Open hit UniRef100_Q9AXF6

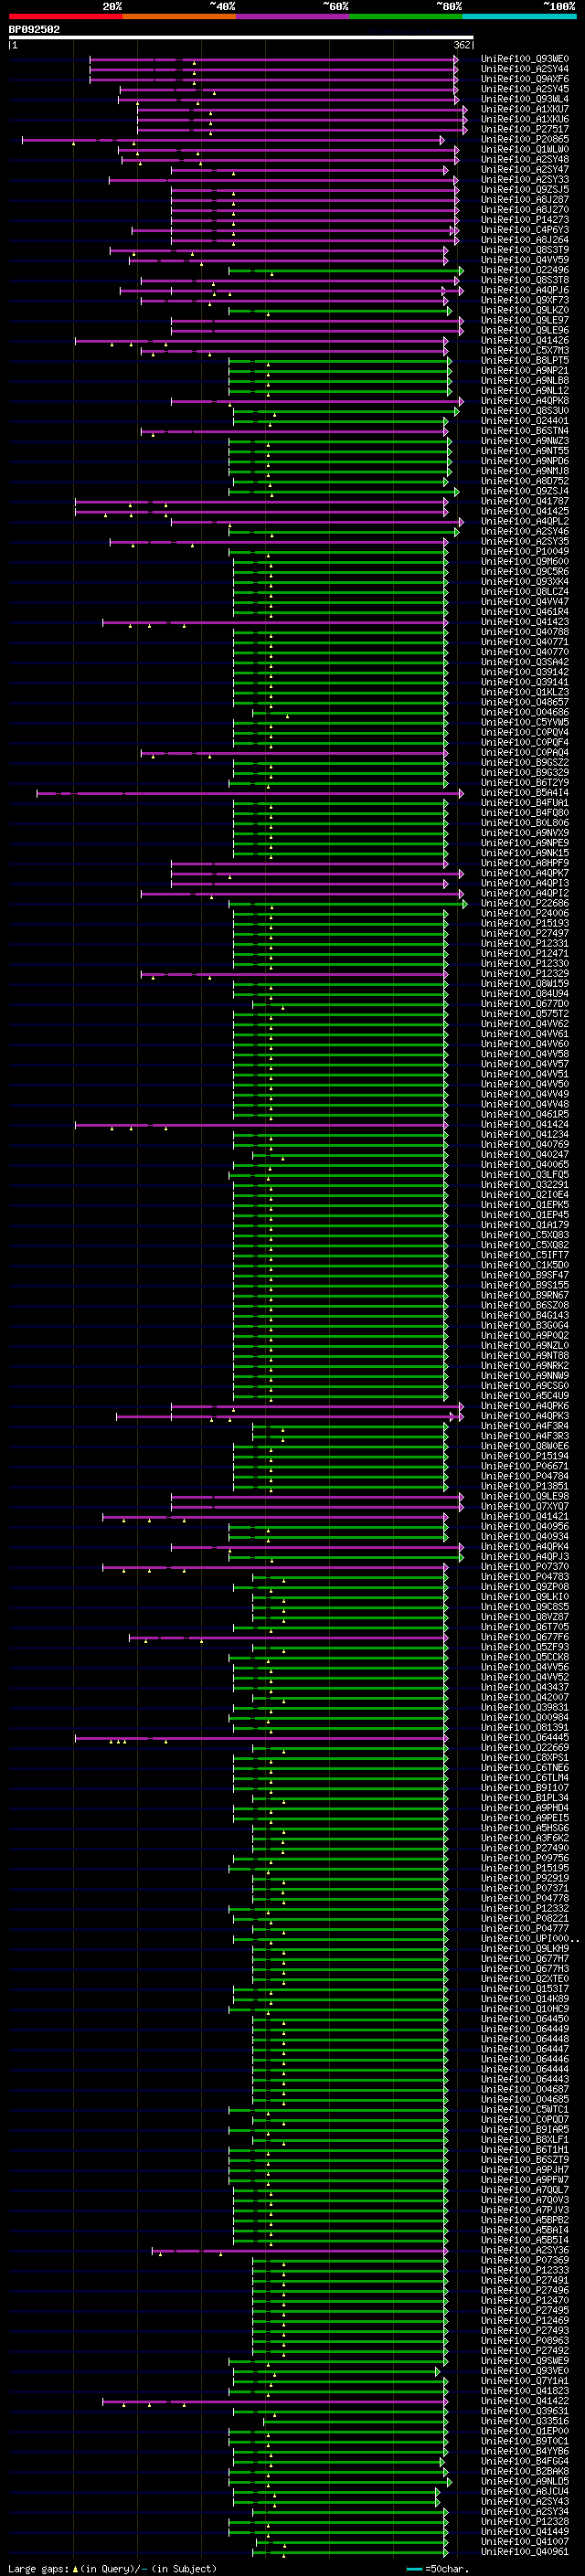click(525, 79)
